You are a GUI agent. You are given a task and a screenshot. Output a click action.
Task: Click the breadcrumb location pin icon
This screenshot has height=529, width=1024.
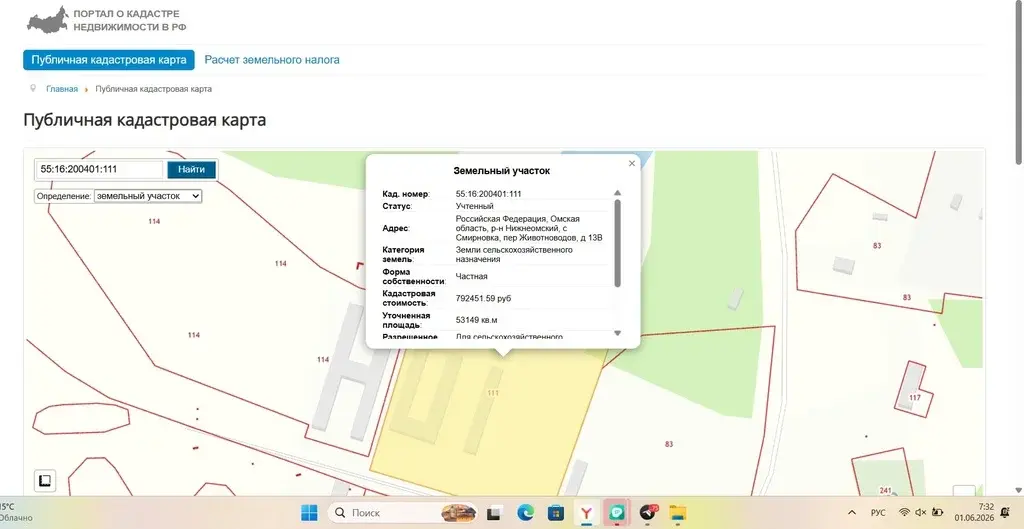(x=33, y=88)
